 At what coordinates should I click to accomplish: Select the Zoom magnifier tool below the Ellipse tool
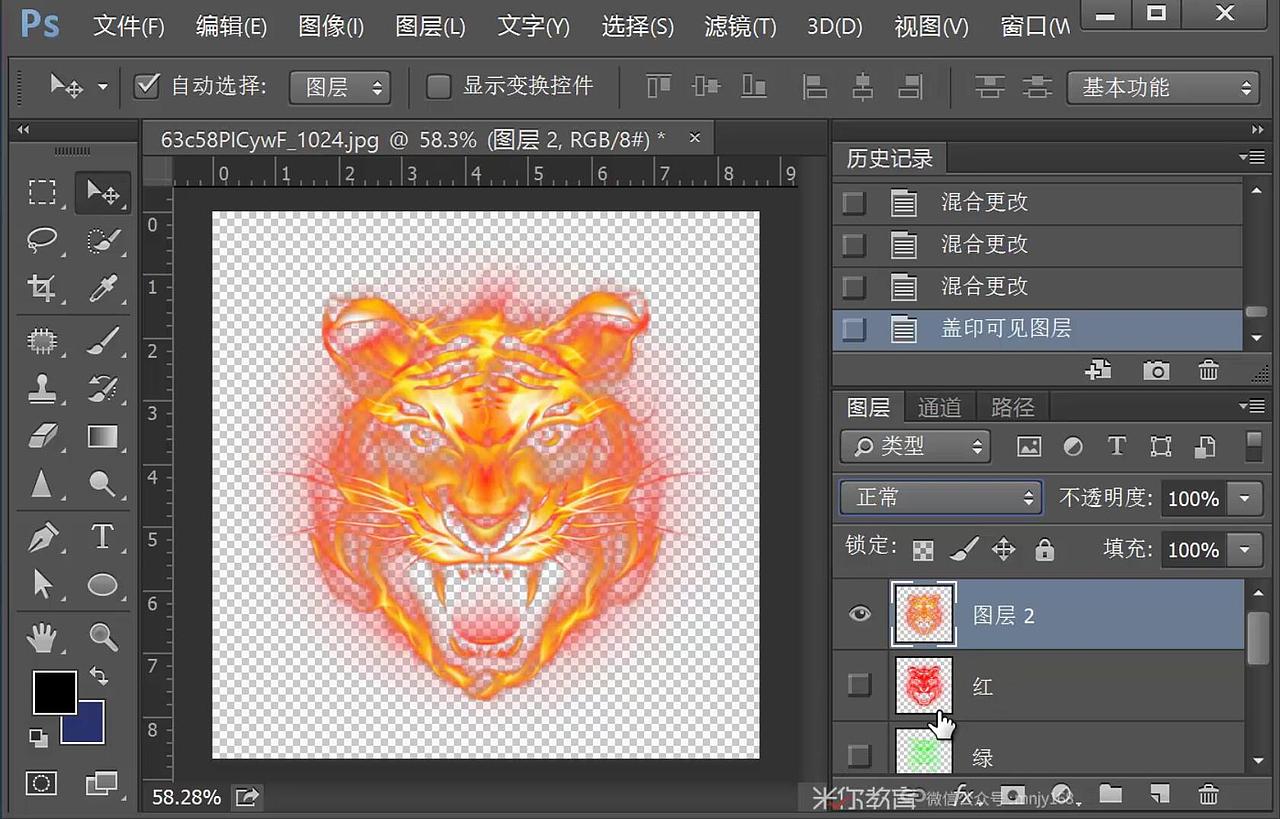pyautogui.click(x=102, y=636)
